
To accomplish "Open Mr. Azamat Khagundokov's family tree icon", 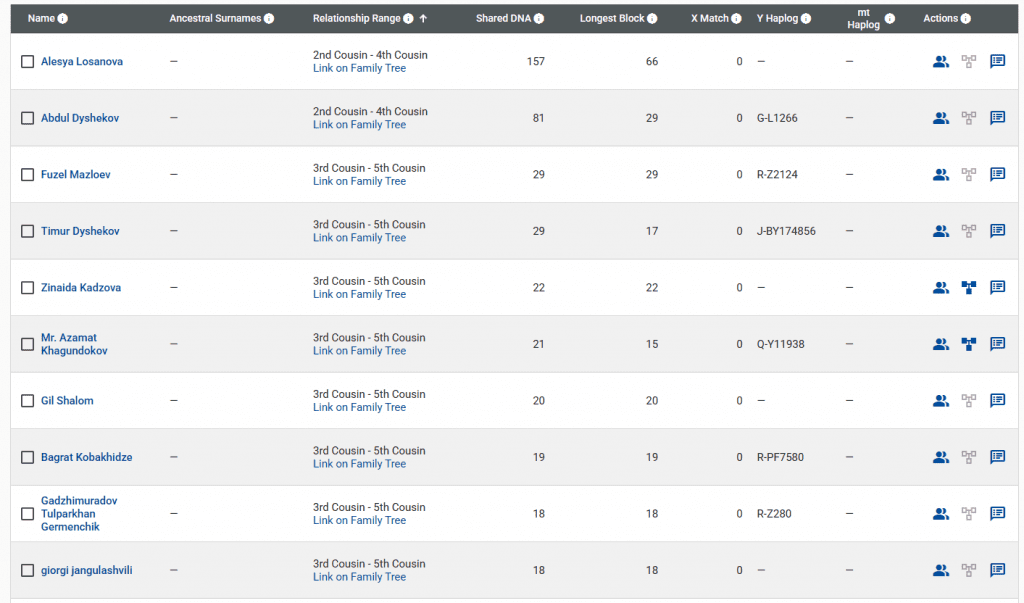I will [968, 344].
